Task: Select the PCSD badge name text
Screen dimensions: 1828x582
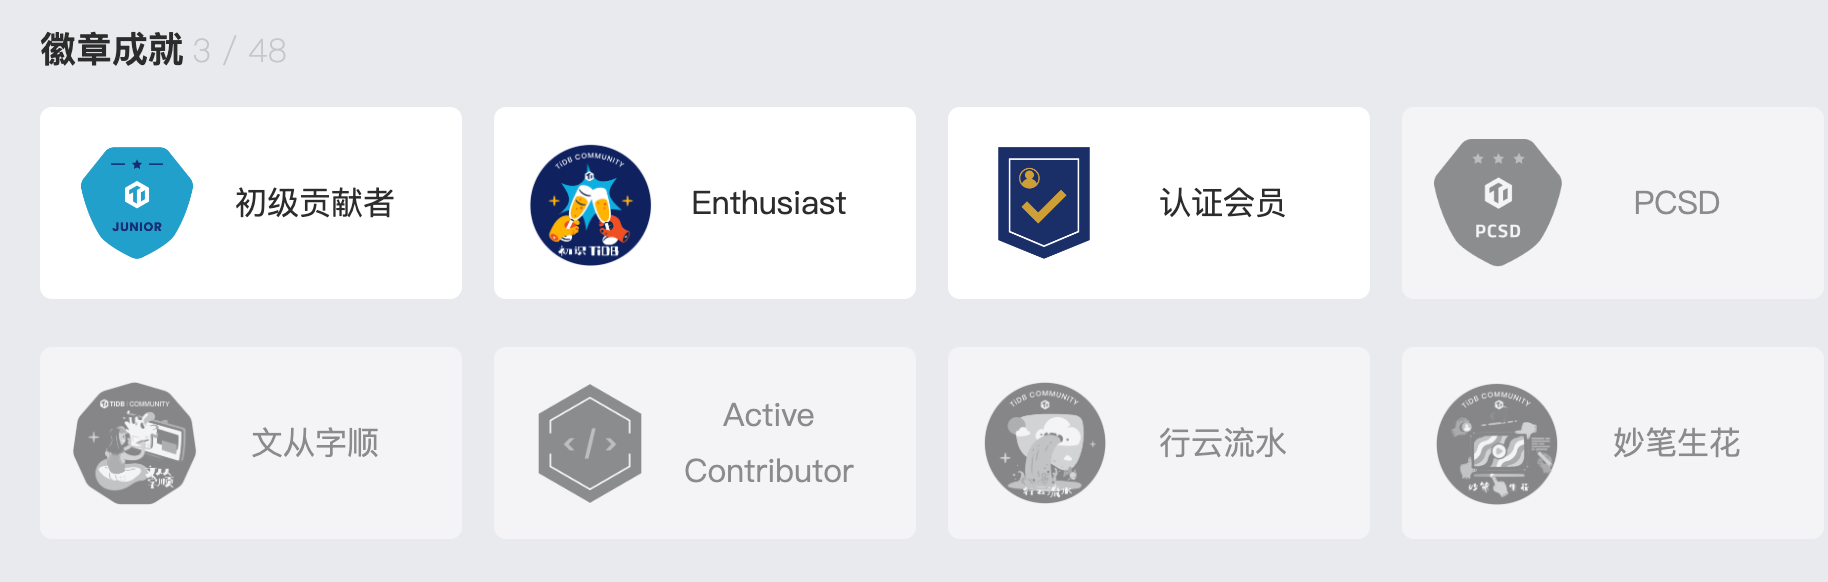Action: coord(1676,203)
